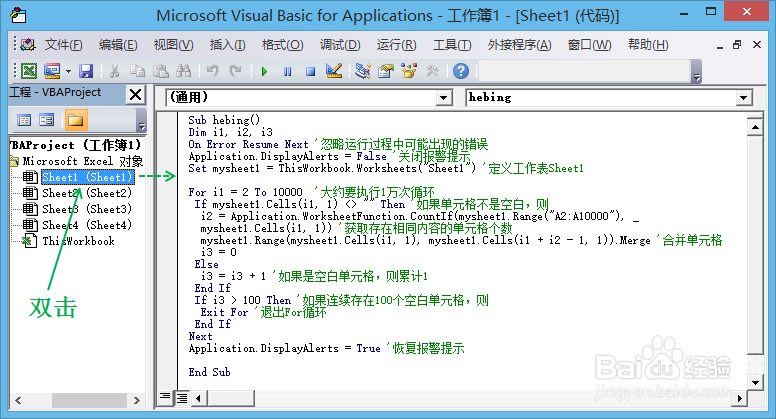Restore the inner code window
776x419 pixels.
737,45
